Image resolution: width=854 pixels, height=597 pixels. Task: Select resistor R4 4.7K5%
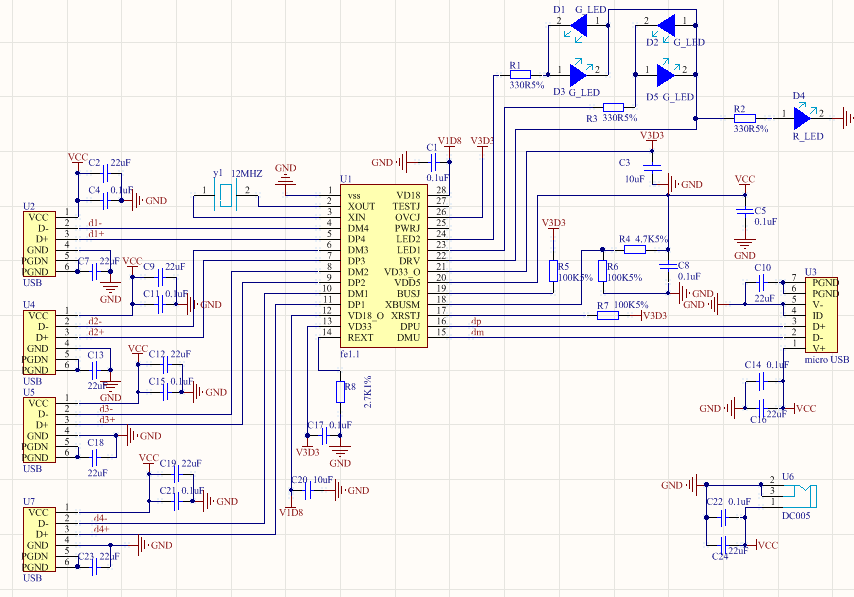[x=635, y=249]
